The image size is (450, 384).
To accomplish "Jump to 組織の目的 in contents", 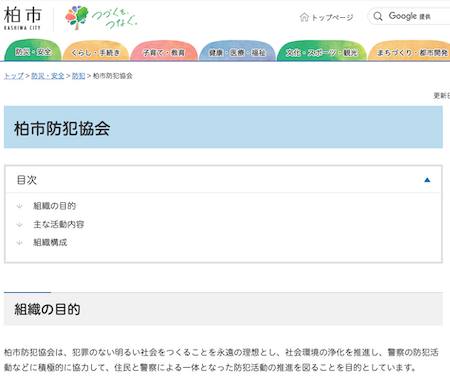I will click(x=54, y=206).
